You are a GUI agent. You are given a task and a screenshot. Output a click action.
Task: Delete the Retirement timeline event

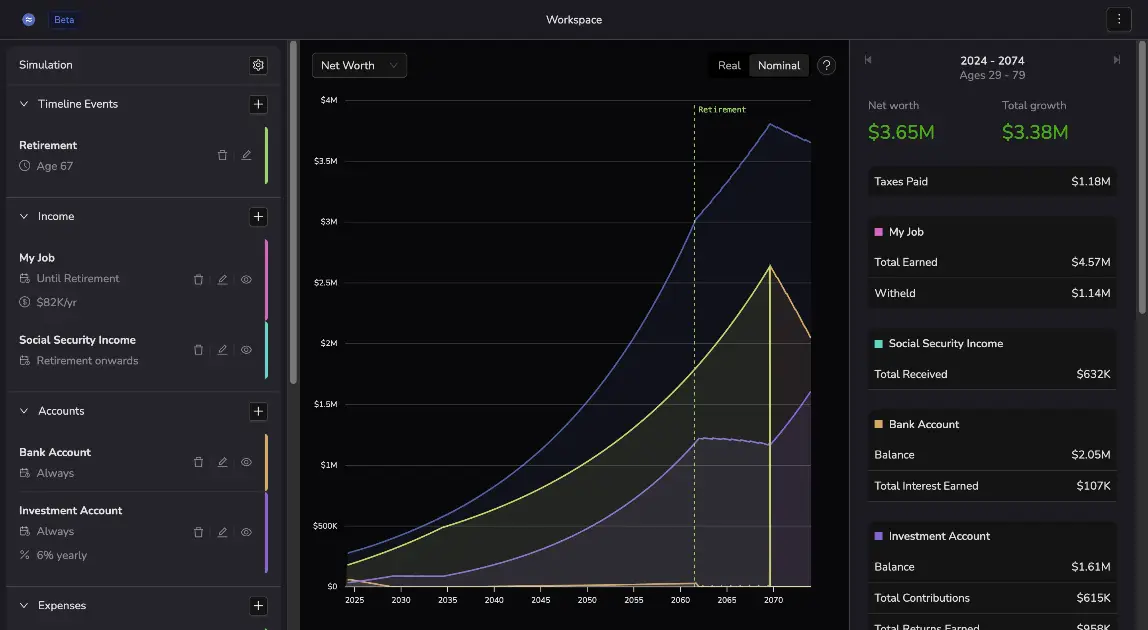pos(222,155)
